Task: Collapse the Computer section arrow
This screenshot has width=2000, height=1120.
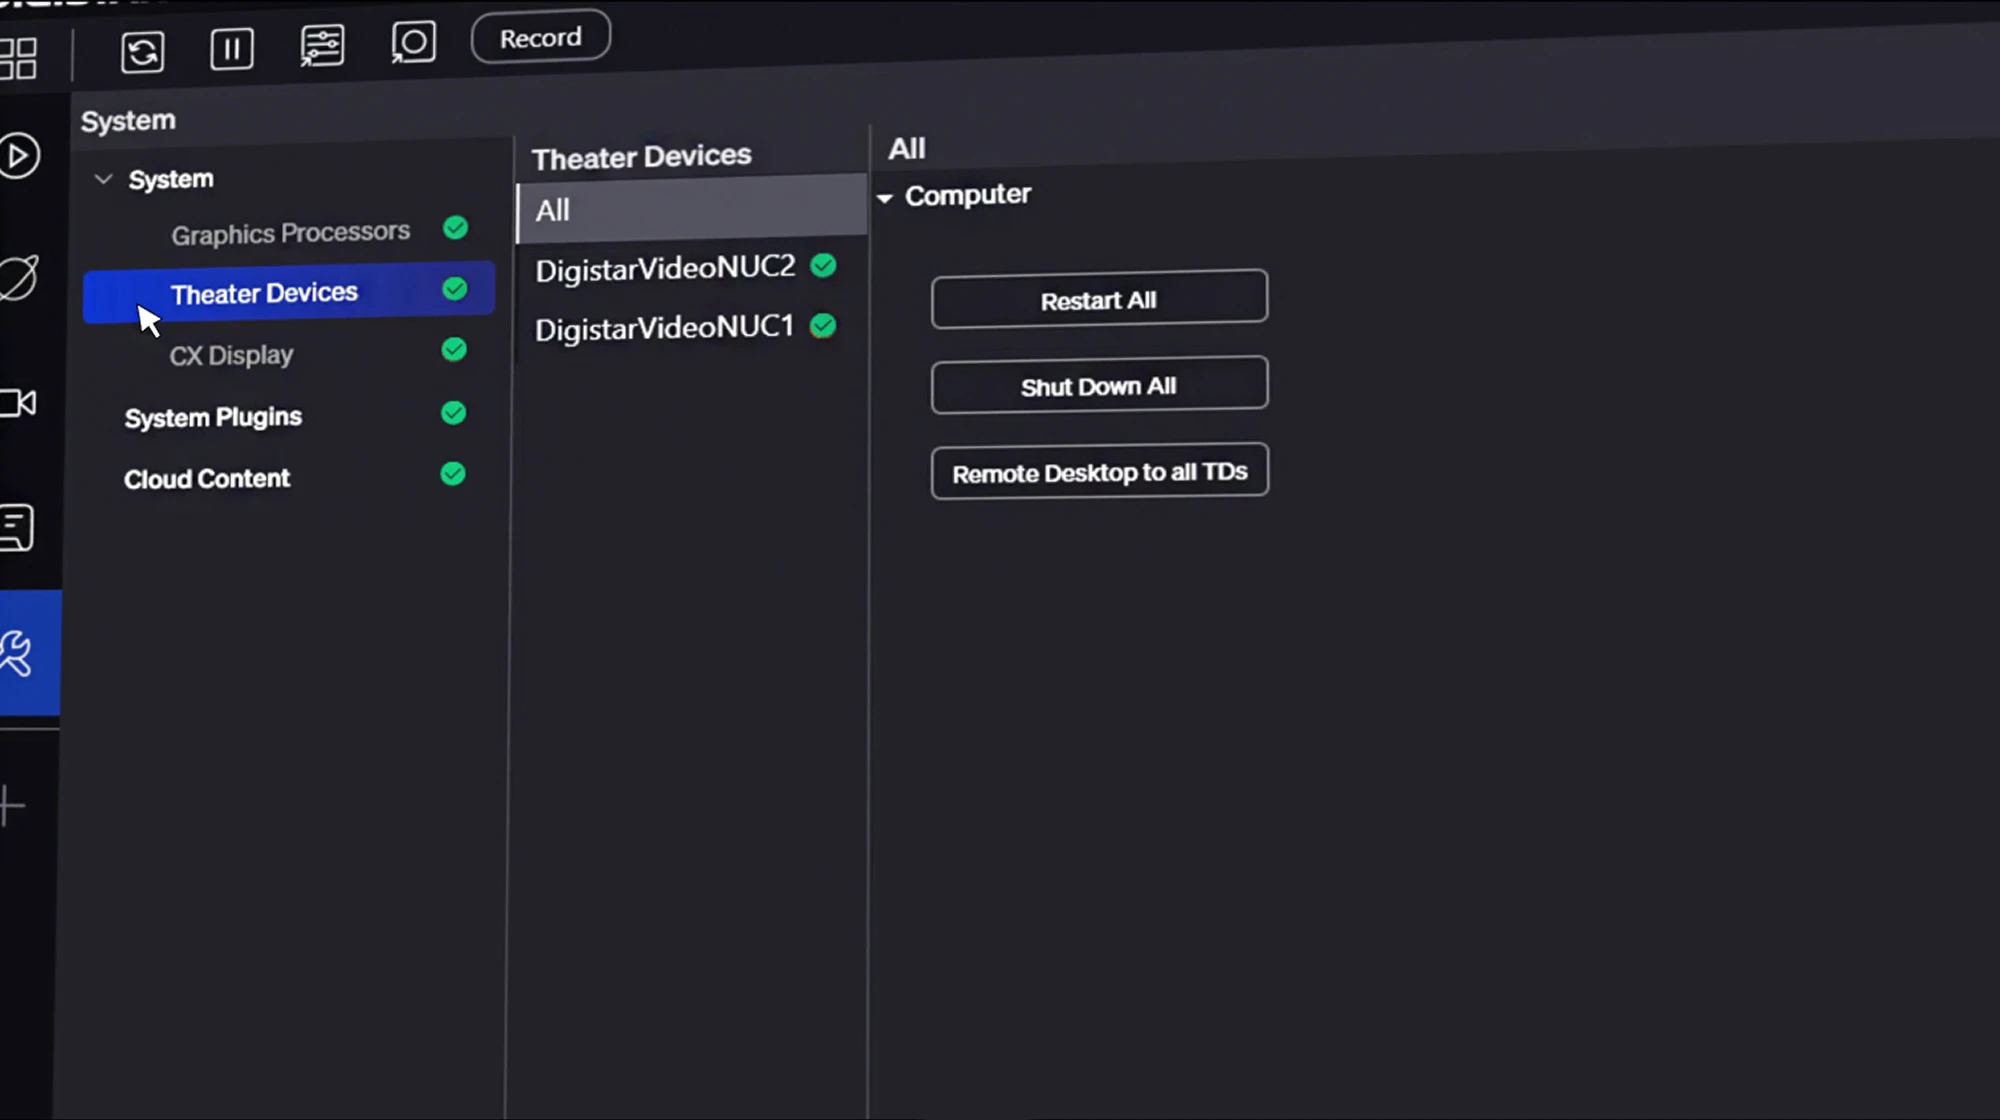Action: coord(885,198)
